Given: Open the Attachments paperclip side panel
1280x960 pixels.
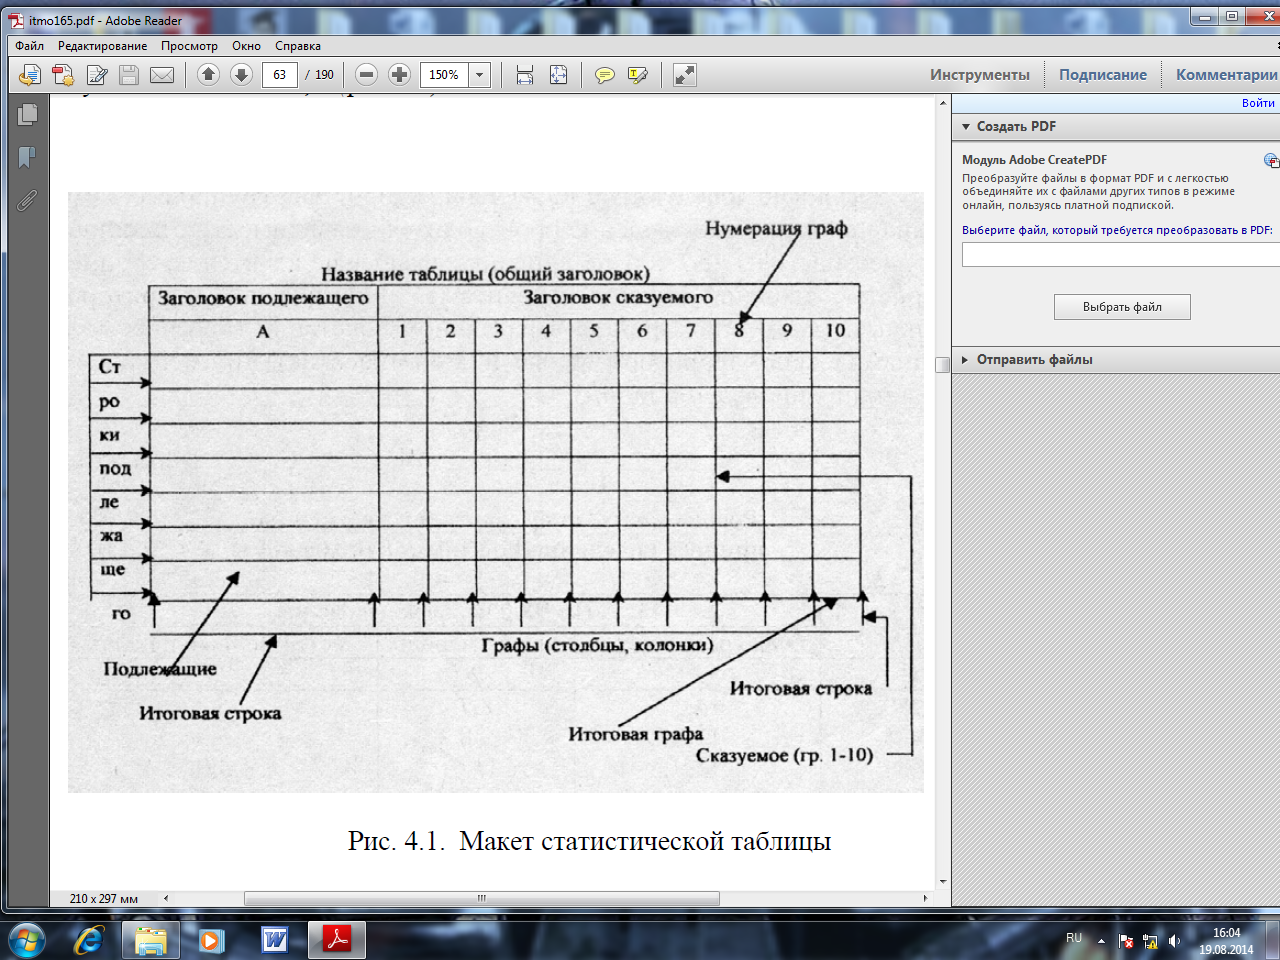Looking at the screenshot, I should 28,201.
